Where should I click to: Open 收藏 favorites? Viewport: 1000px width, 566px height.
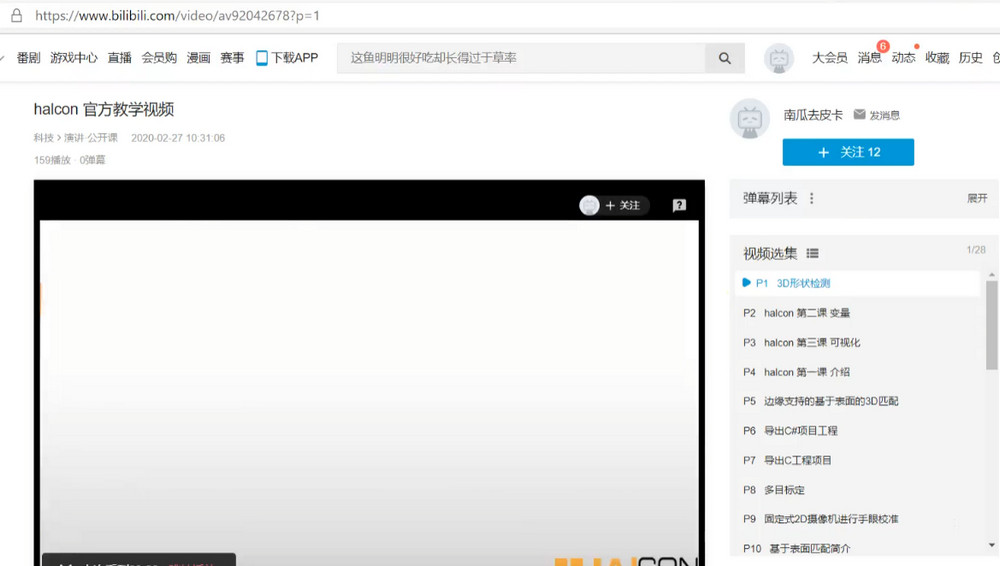point(938,58)
